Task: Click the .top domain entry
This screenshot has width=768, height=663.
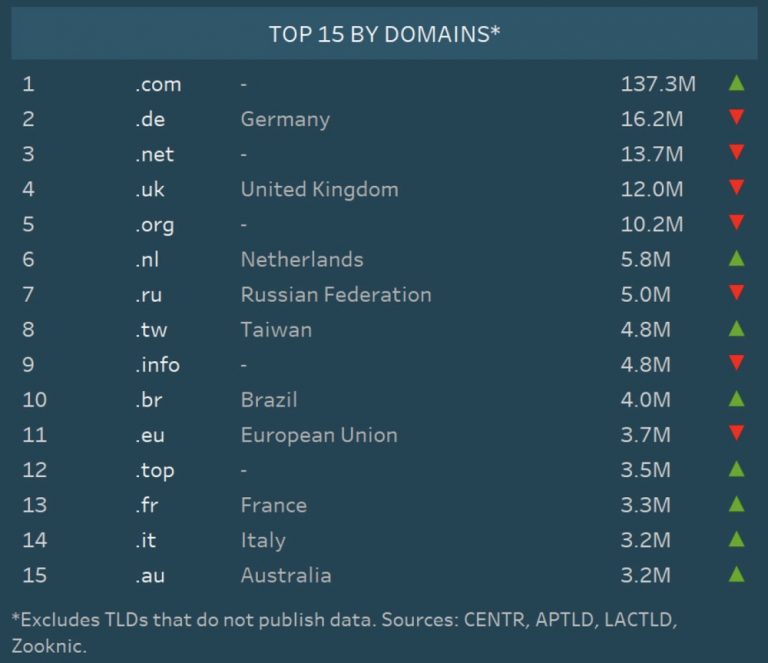Action: click(154, 470)
